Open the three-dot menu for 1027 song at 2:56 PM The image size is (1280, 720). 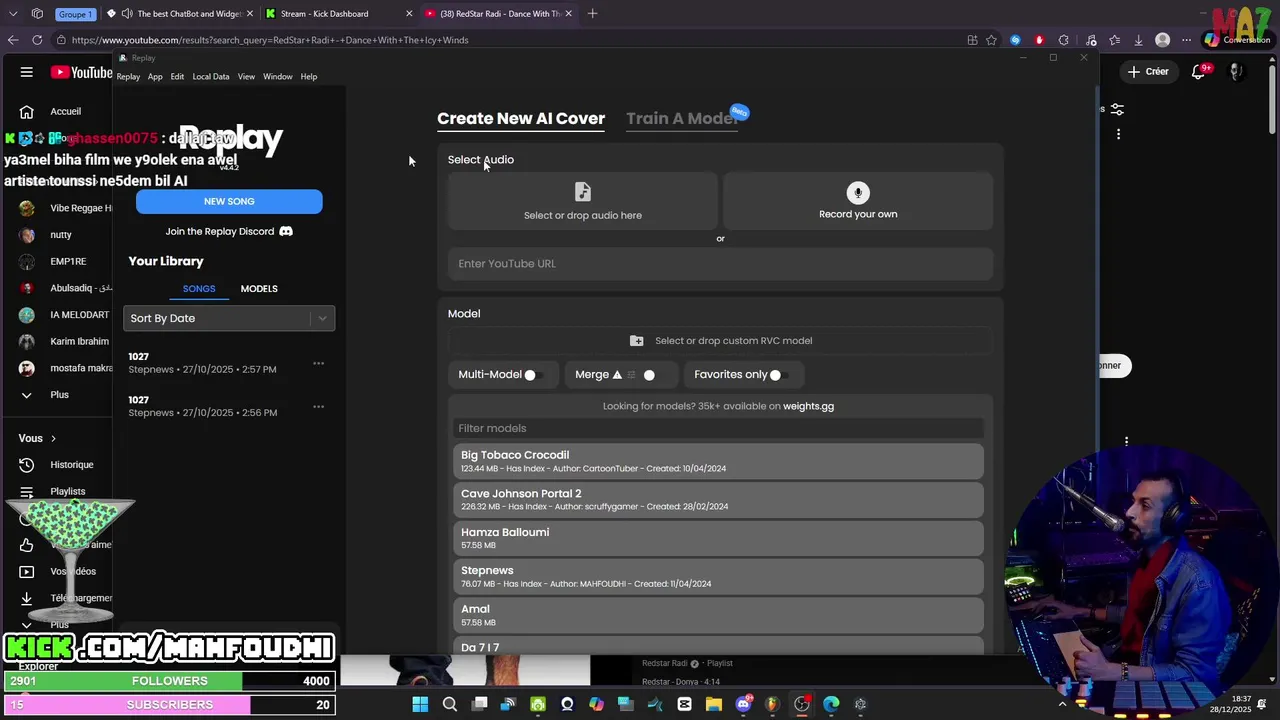click(x=318, y=406)
